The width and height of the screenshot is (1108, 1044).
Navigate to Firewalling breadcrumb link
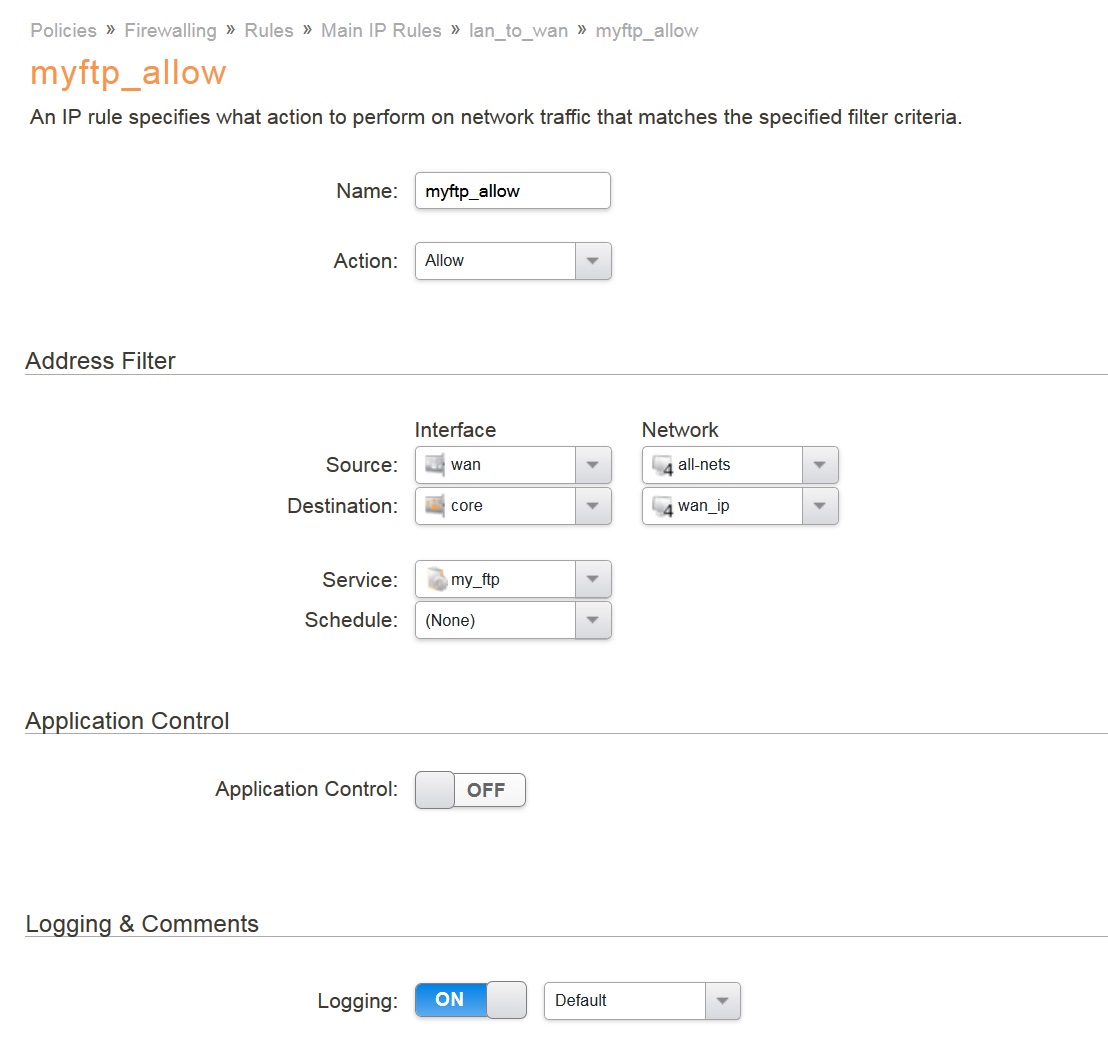tap(170, 31)
